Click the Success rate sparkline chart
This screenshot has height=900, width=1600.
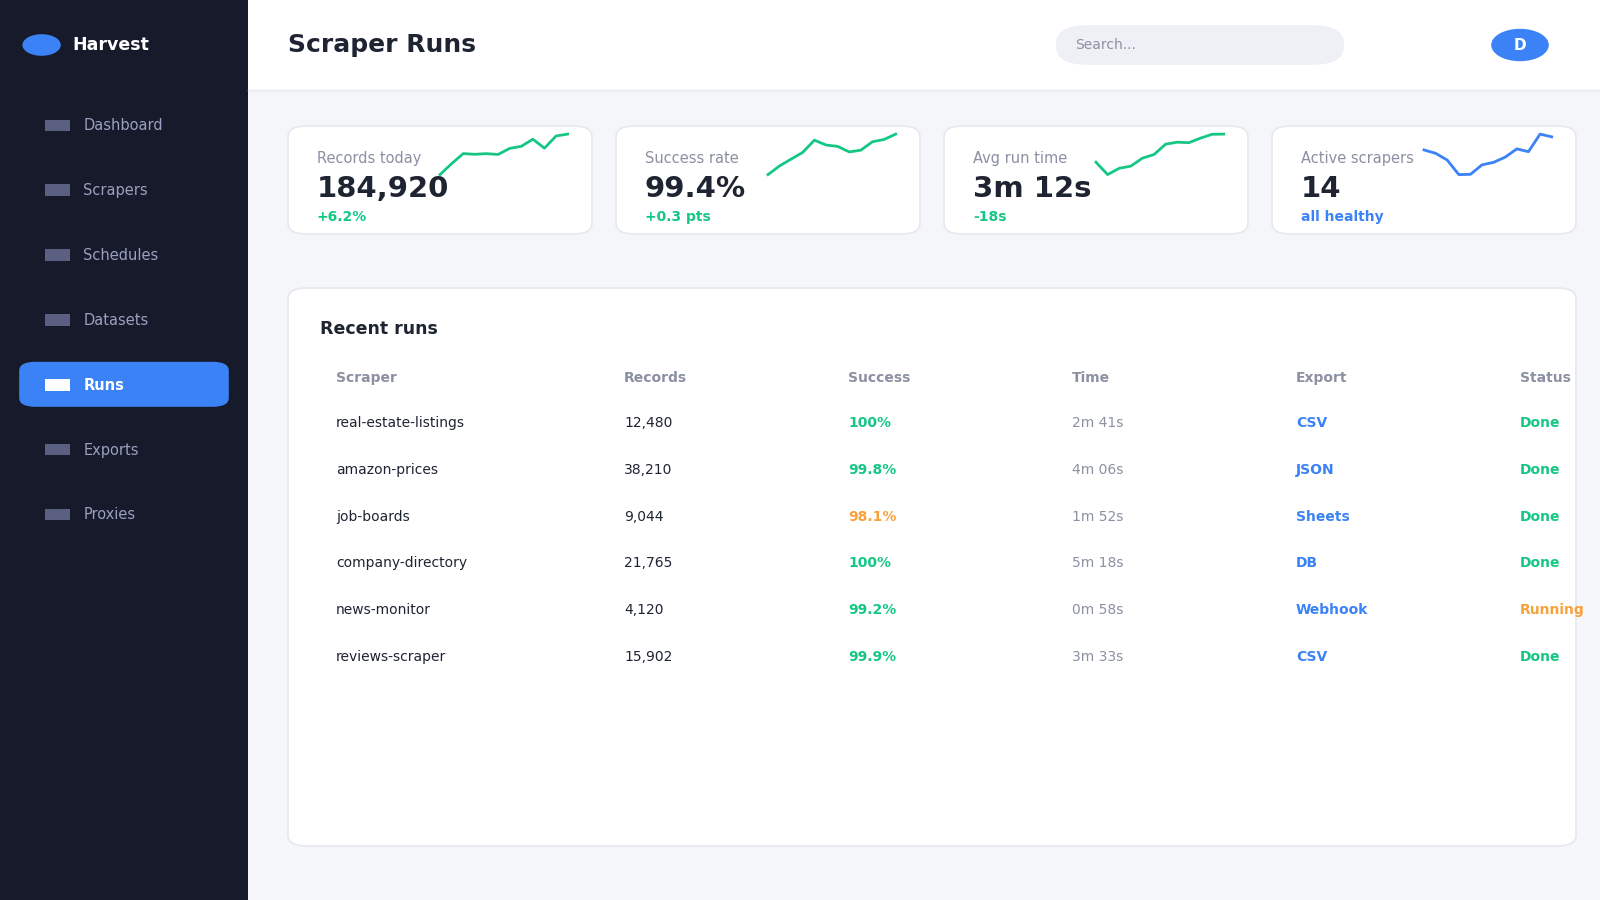pyautogui.click(x=832, y=154)
